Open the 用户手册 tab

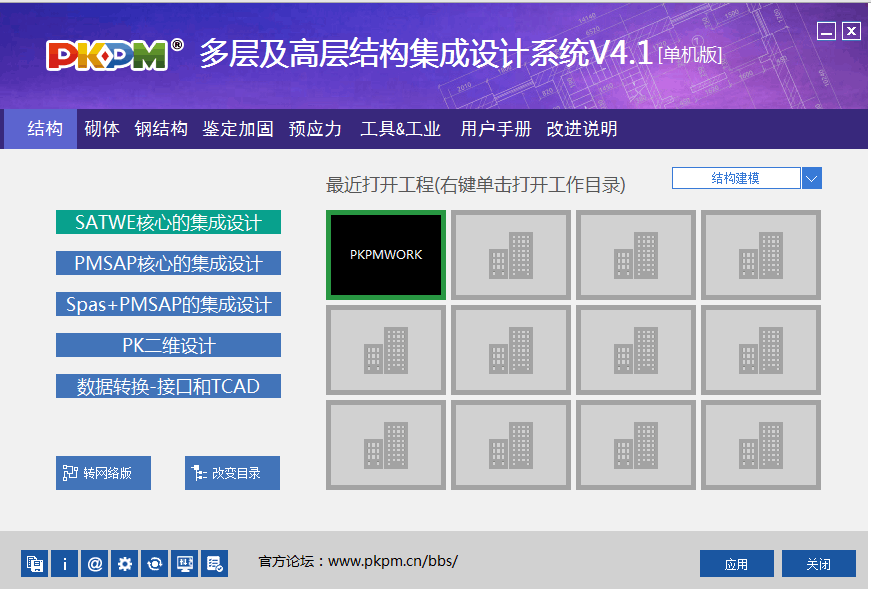pos(495,129)
